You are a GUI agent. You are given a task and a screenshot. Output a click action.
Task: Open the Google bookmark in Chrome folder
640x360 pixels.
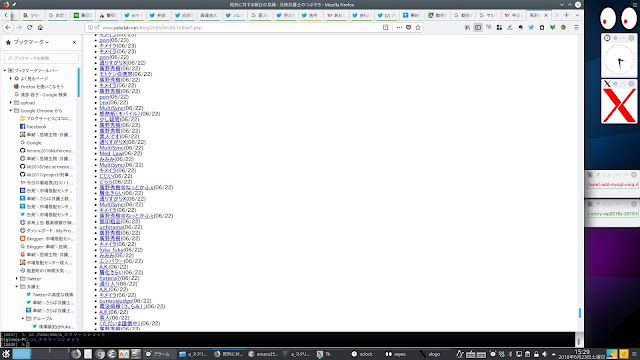click(31, 143)
